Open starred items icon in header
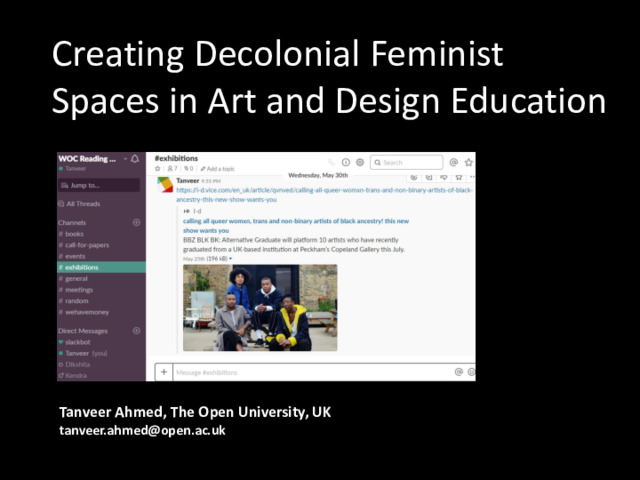 [469, 162]
